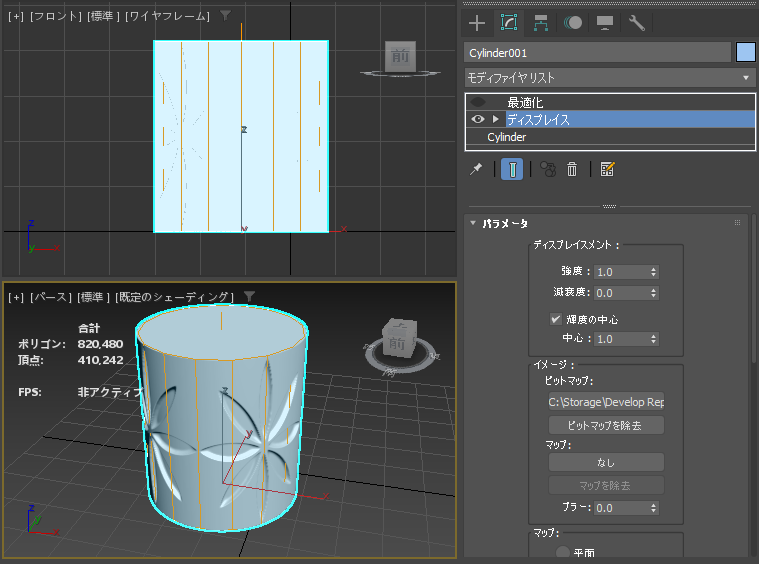Open [既定のシェーディング] shading menu
759x564 pixels.
(174, 297)
